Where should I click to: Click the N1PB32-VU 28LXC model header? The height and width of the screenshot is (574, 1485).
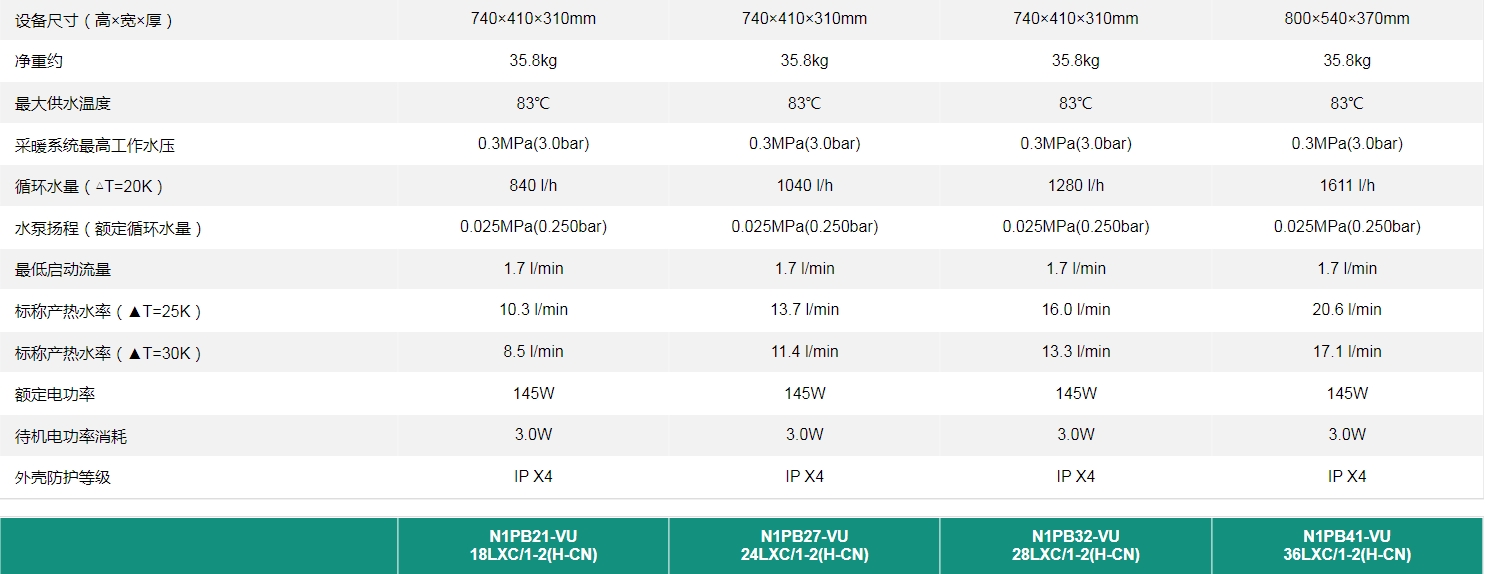[1075, 545]
